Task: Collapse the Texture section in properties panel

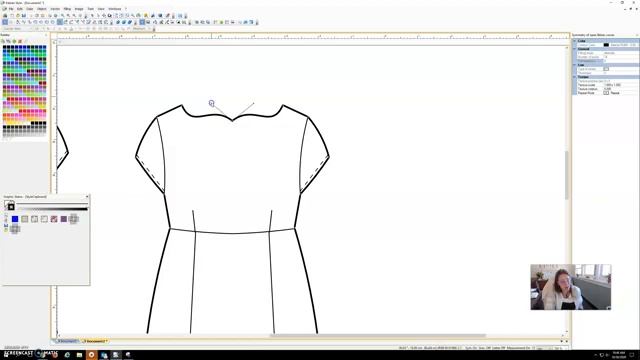Action: point(575,77)
